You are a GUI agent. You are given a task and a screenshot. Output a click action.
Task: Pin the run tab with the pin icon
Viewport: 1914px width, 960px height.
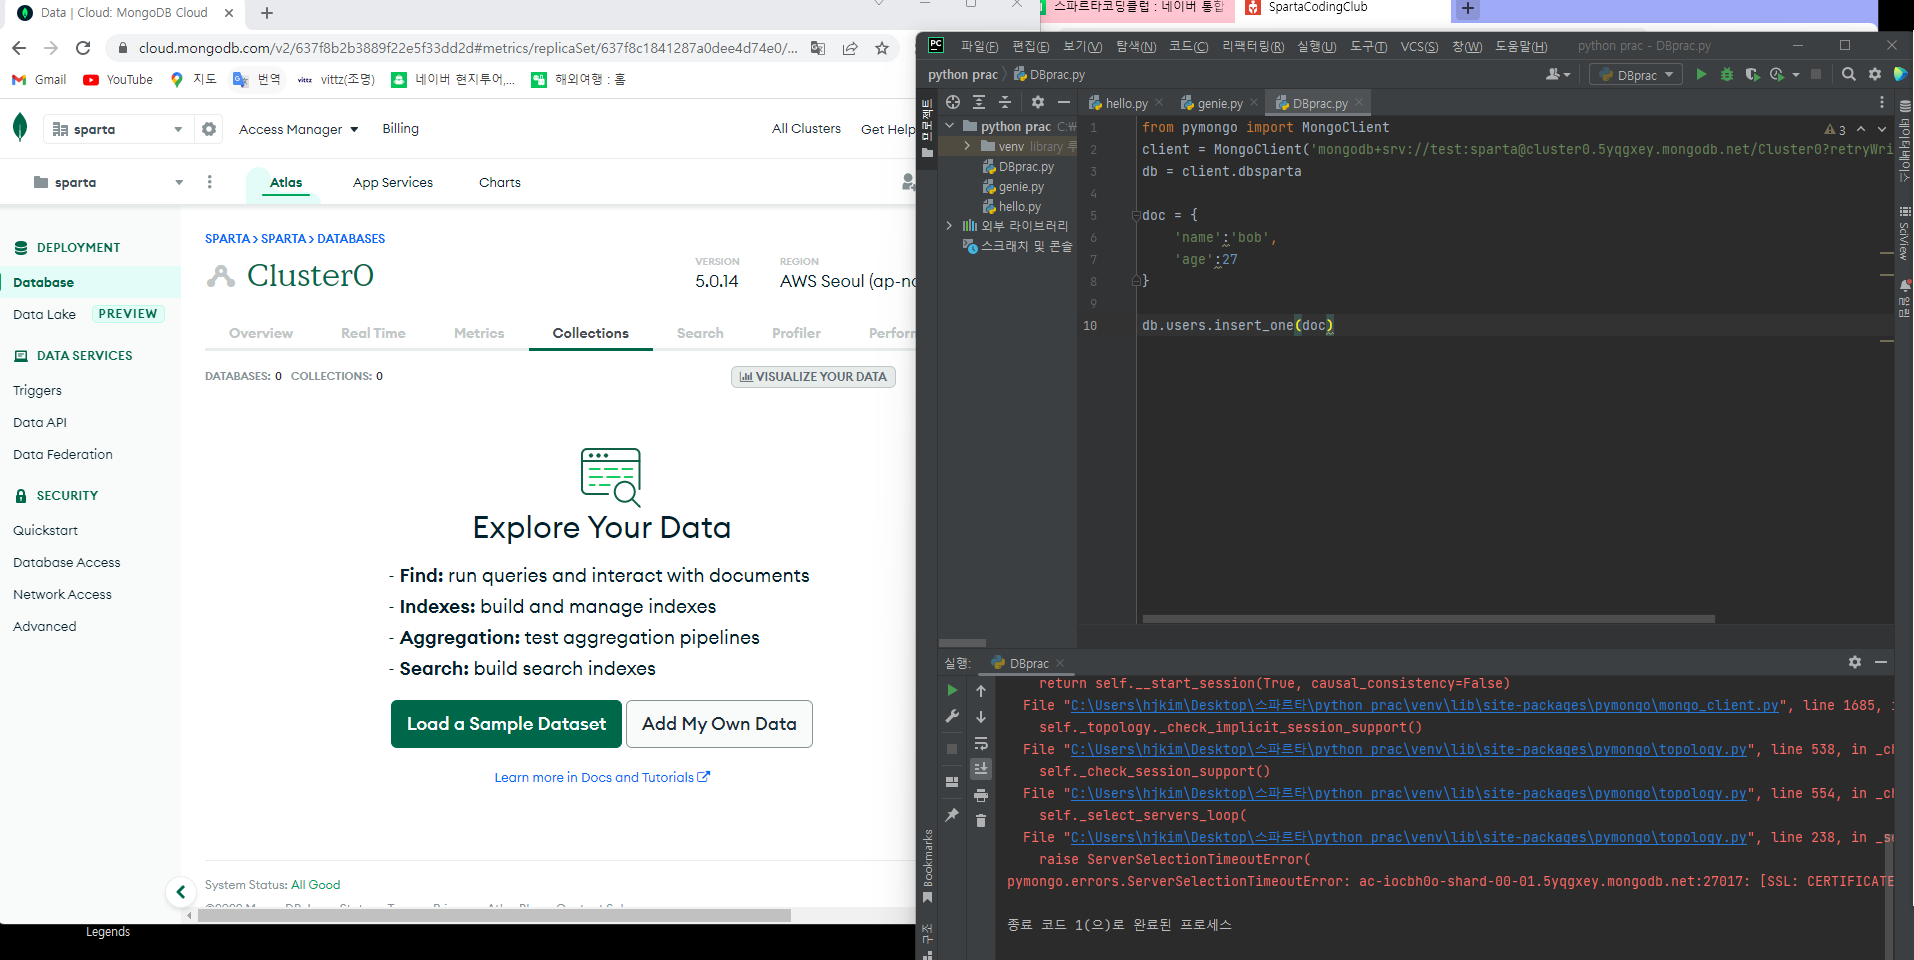click(952, 815)
